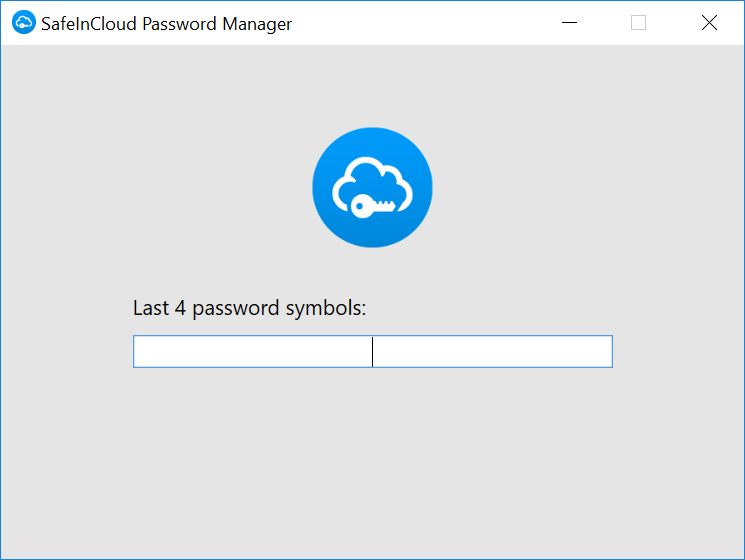This screenshot has width=745, height=560.
Task: Click the 'SafeInCloud Password Manager' title text
Action: (166, 24)
